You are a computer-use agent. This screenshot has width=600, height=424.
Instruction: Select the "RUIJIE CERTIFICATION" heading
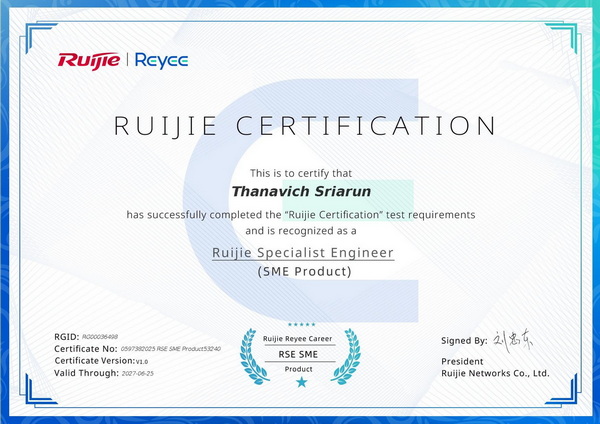tap(305, 126)
